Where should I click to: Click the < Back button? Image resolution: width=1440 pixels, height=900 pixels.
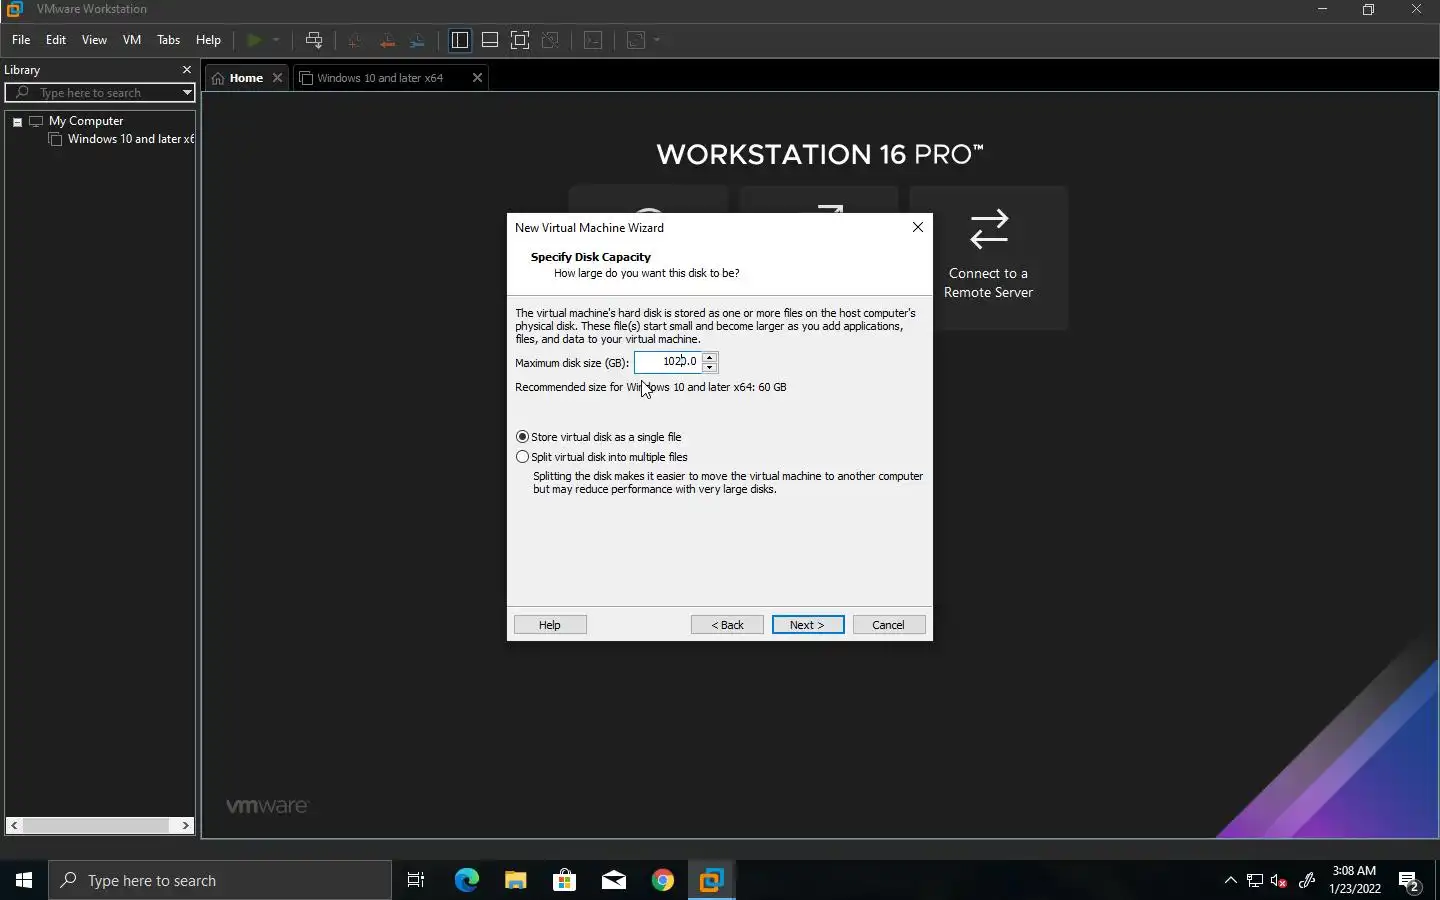tap(727, 625)
